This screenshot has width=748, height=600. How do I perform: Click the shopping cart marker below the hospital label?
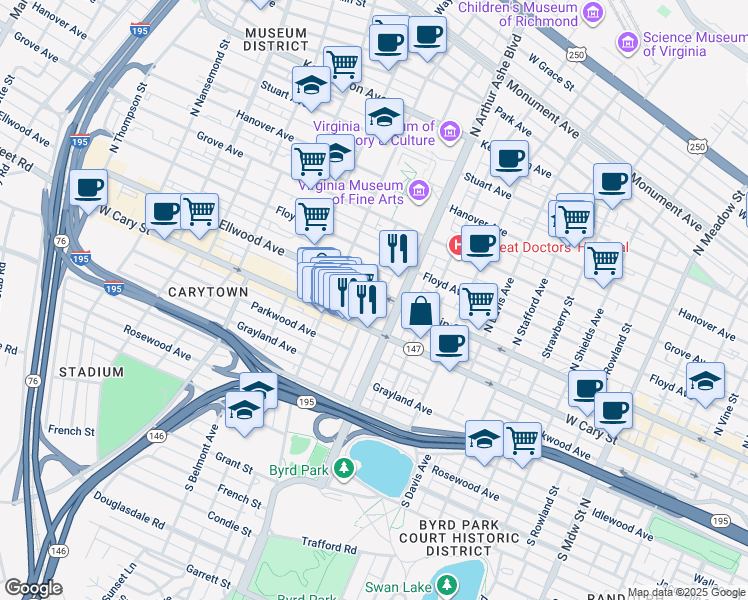pos(603,262)
